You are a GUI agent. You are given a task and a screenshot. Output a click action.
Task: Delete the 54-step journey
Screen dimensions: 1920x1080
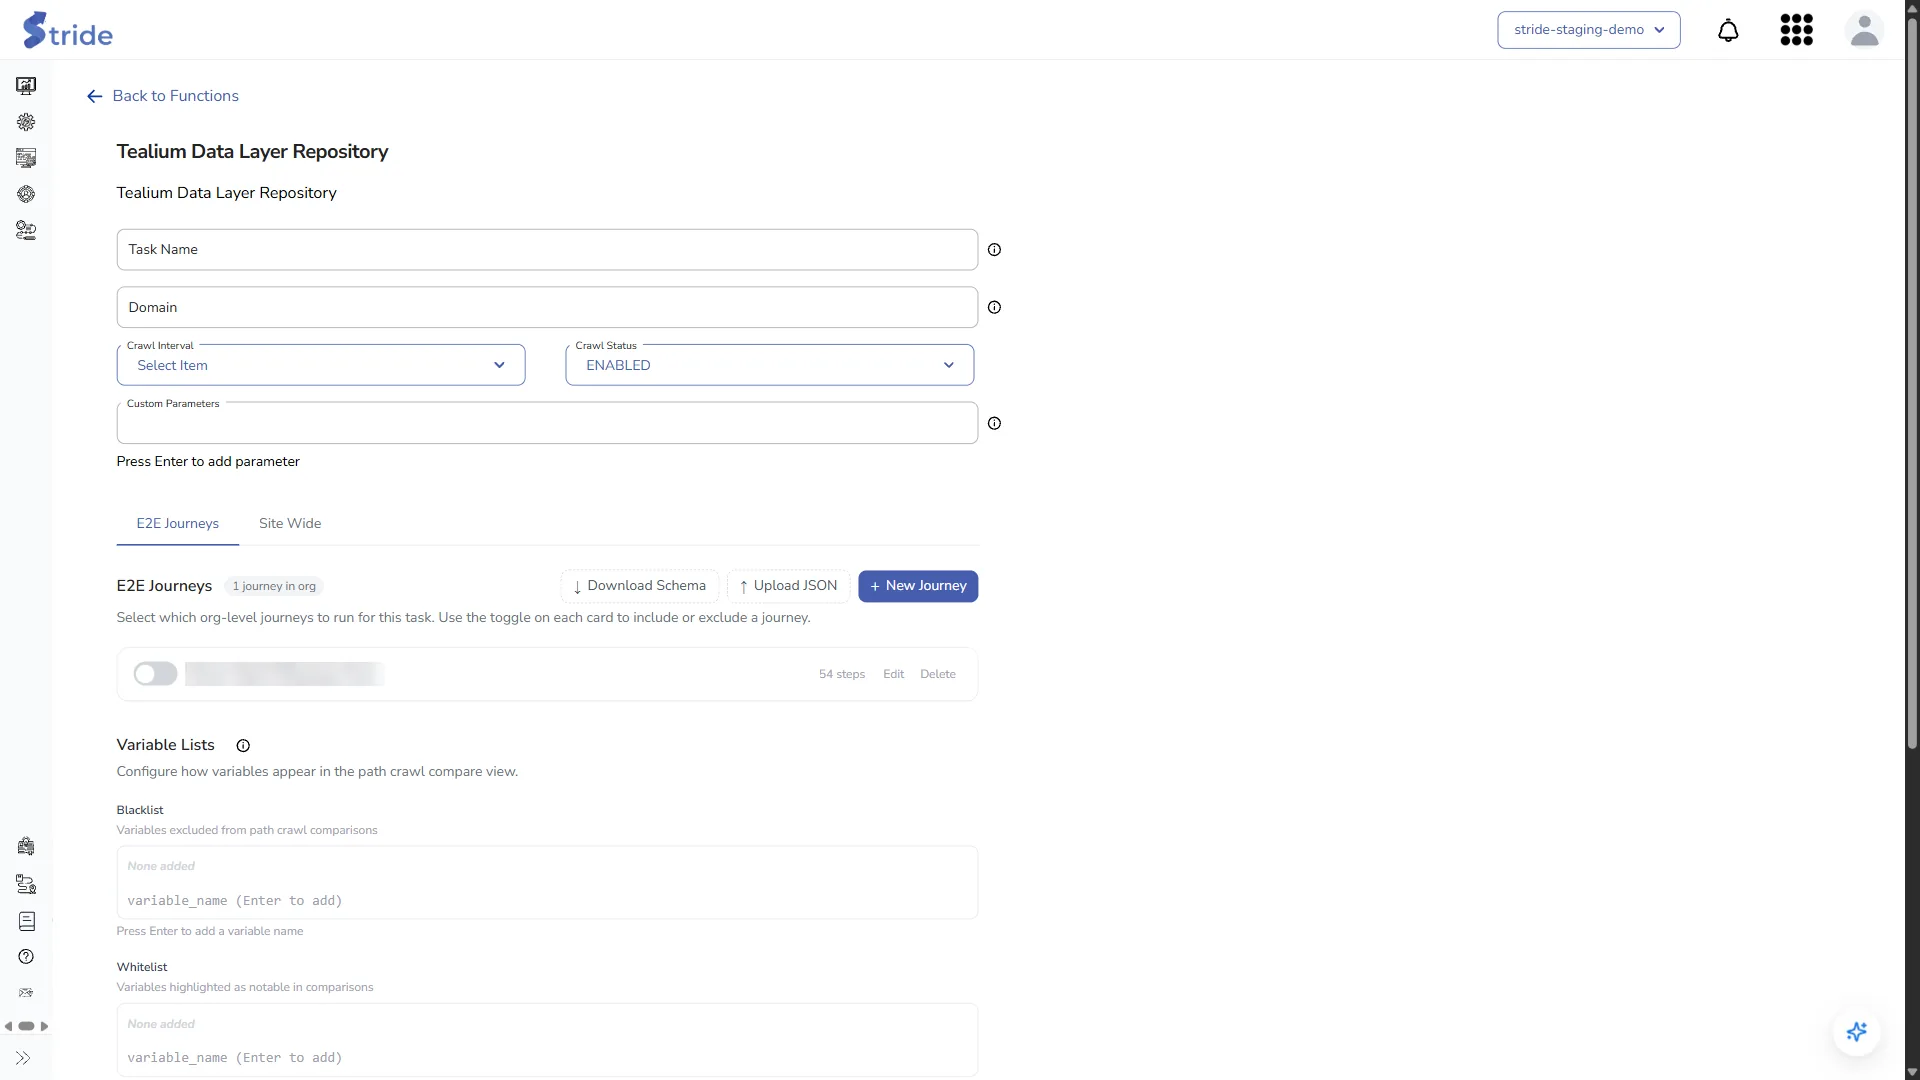938,675
